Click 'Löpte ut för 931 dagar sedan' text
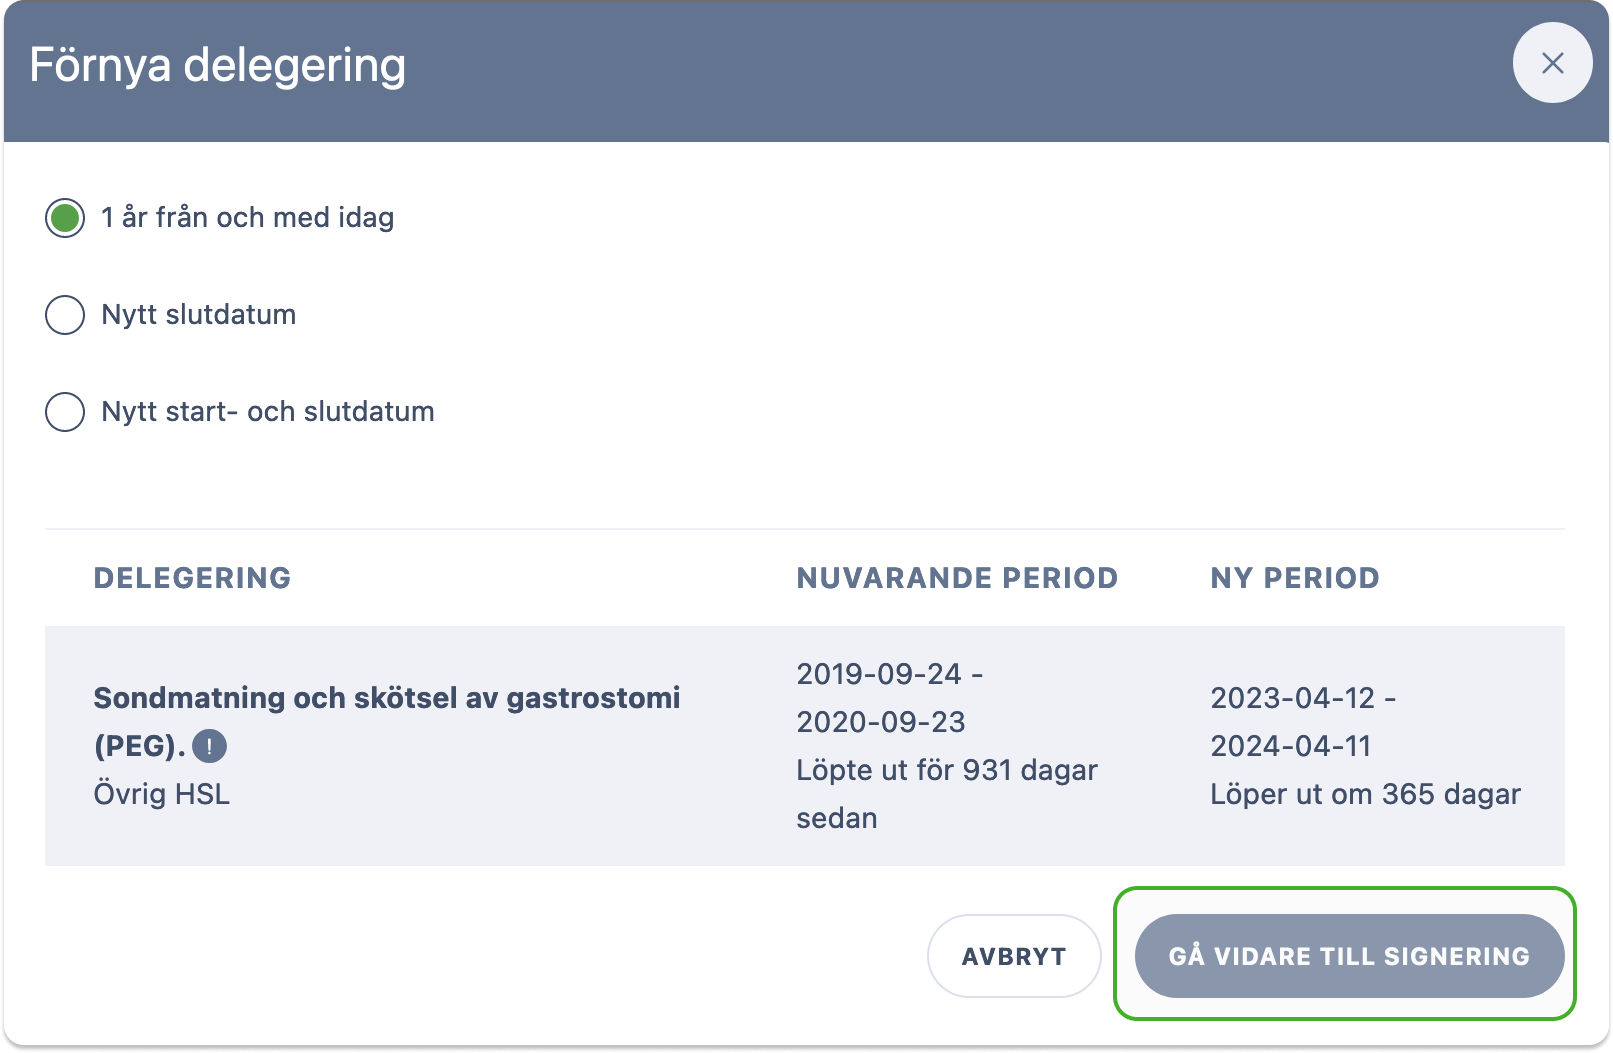1613x1053 pixels. tap(947, 794)
